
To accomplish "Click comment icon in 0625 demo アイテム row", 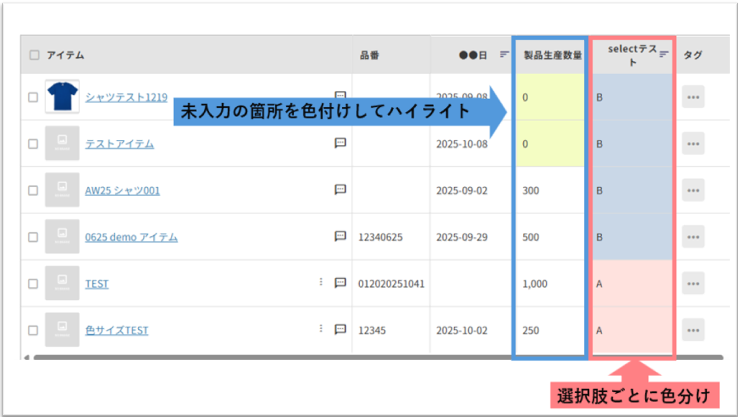I will tap(340, 237).
